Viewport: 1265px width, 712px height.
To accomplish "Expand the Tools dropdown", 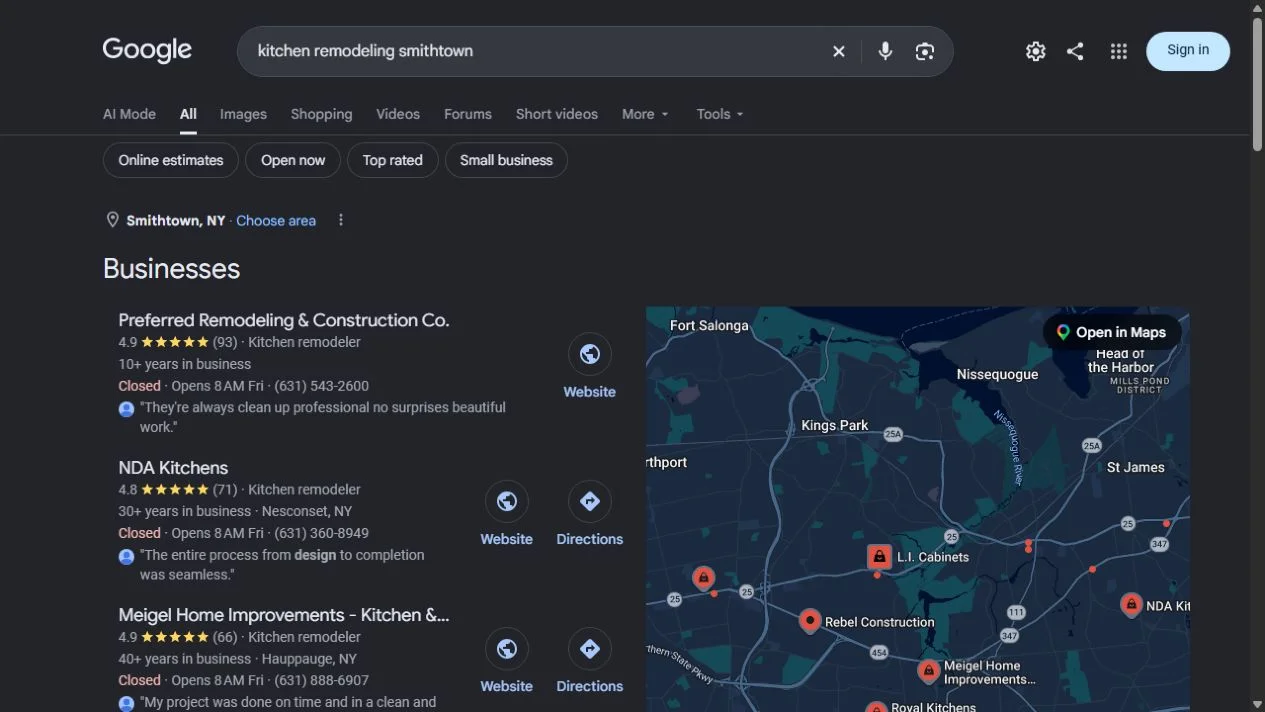I will pyautogui.click(x=720, y=114).
